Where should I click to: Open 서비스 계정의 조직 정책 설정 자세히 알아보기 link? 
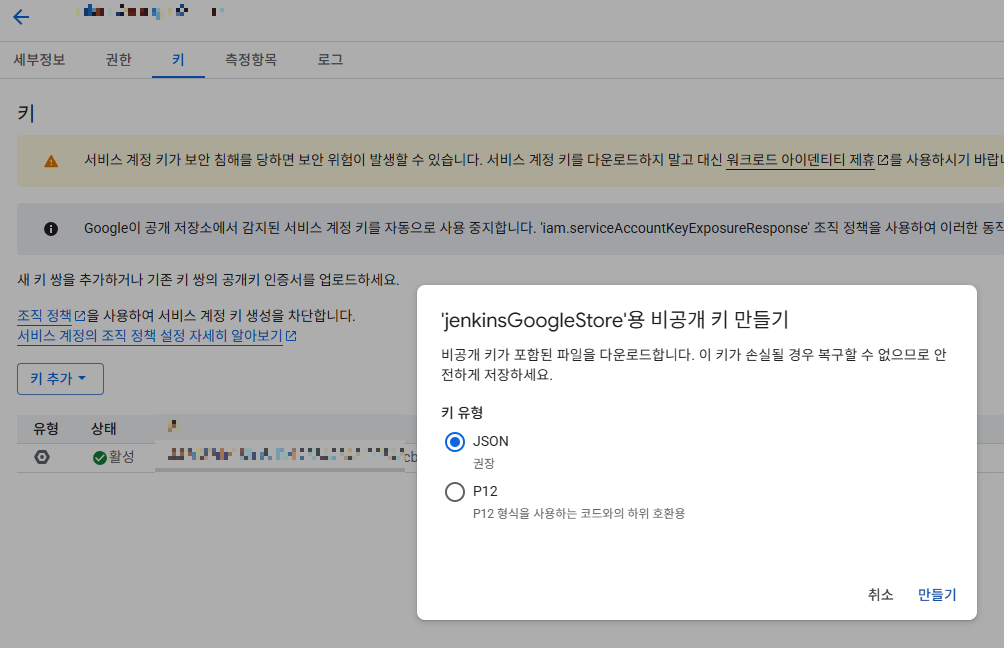click(x=150, y=336)
